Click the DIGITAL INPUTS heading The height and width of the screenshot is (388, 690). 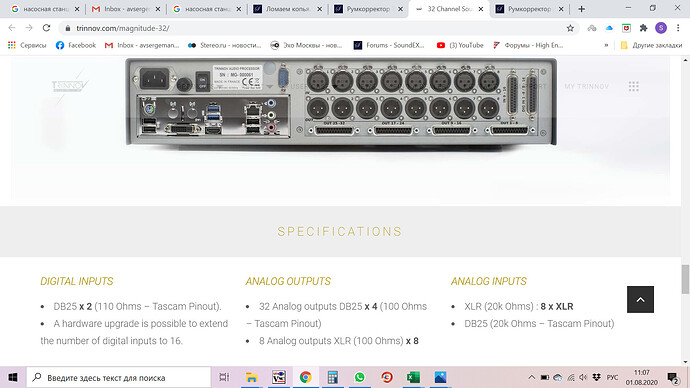coord(77,282)
